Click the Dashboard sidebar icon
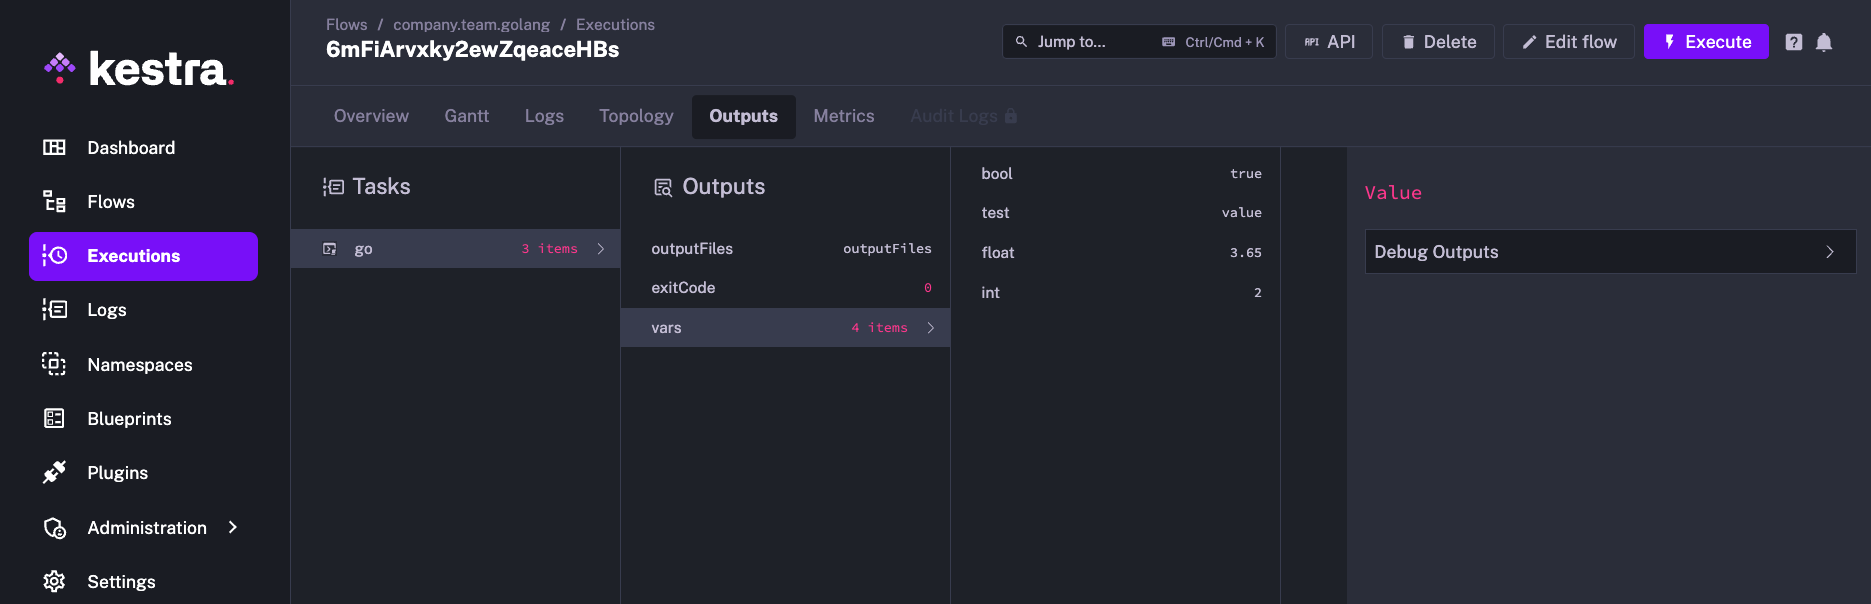This screenshot has width=1871, height=604. tap(54, 148)
